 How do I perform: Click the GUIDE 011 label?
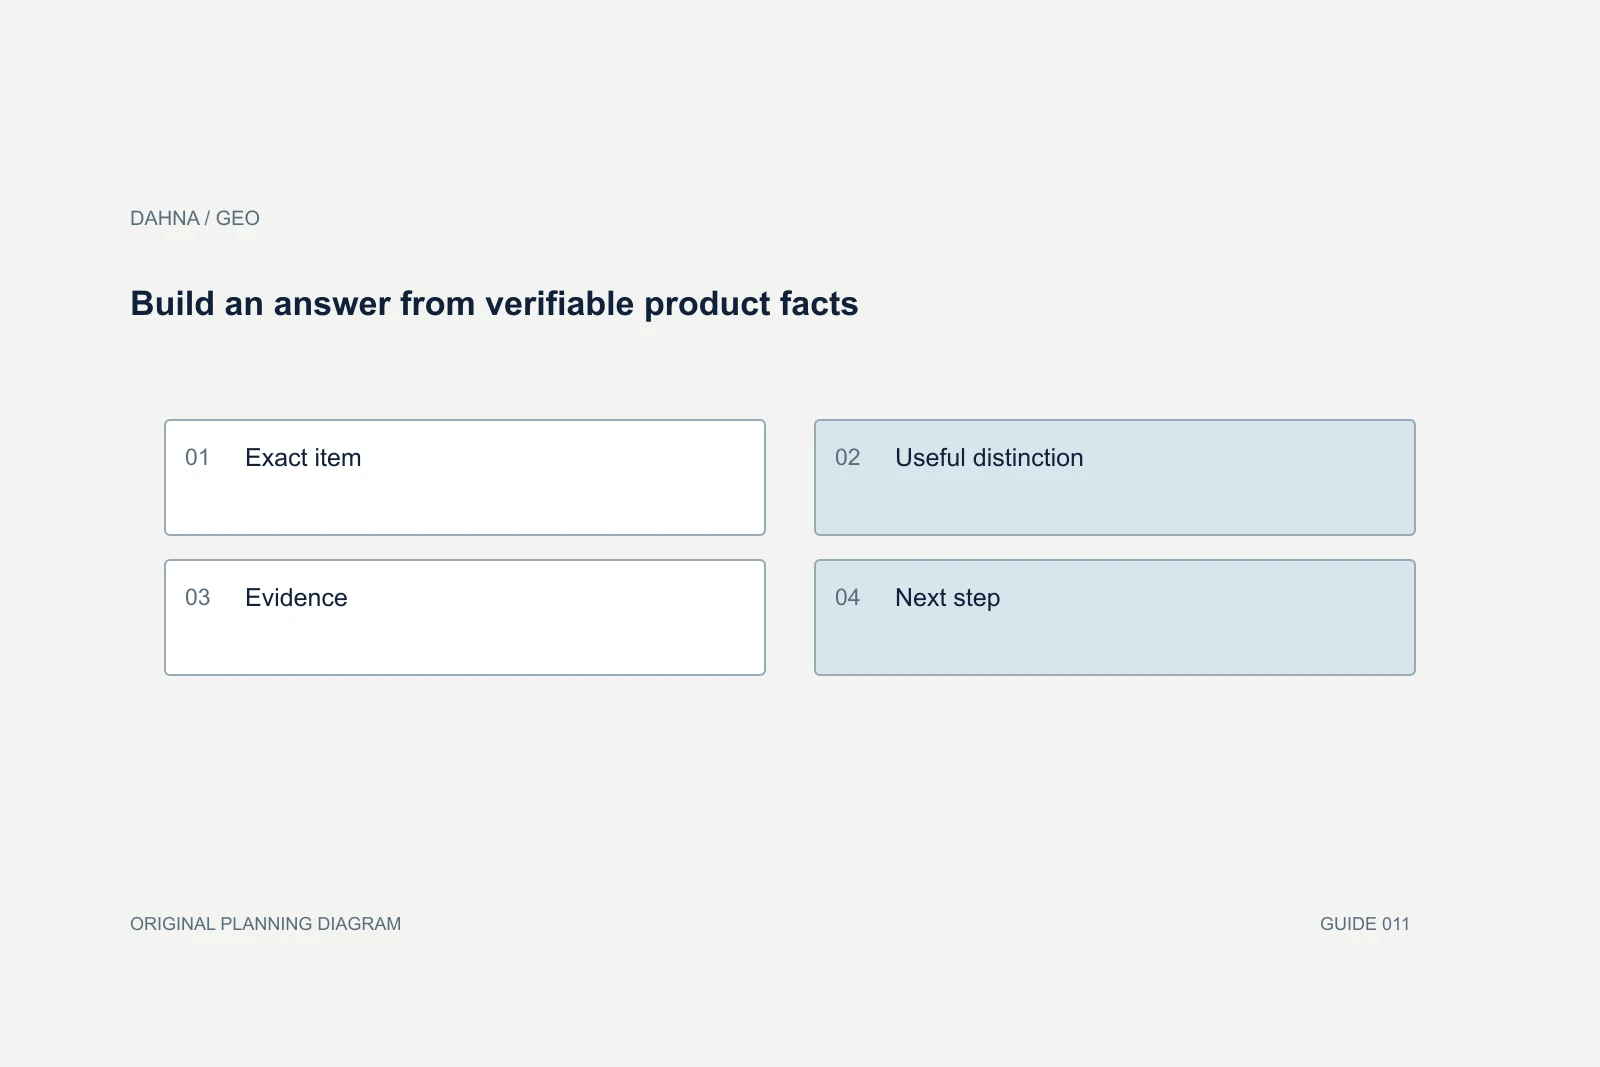pos(1364,924)
